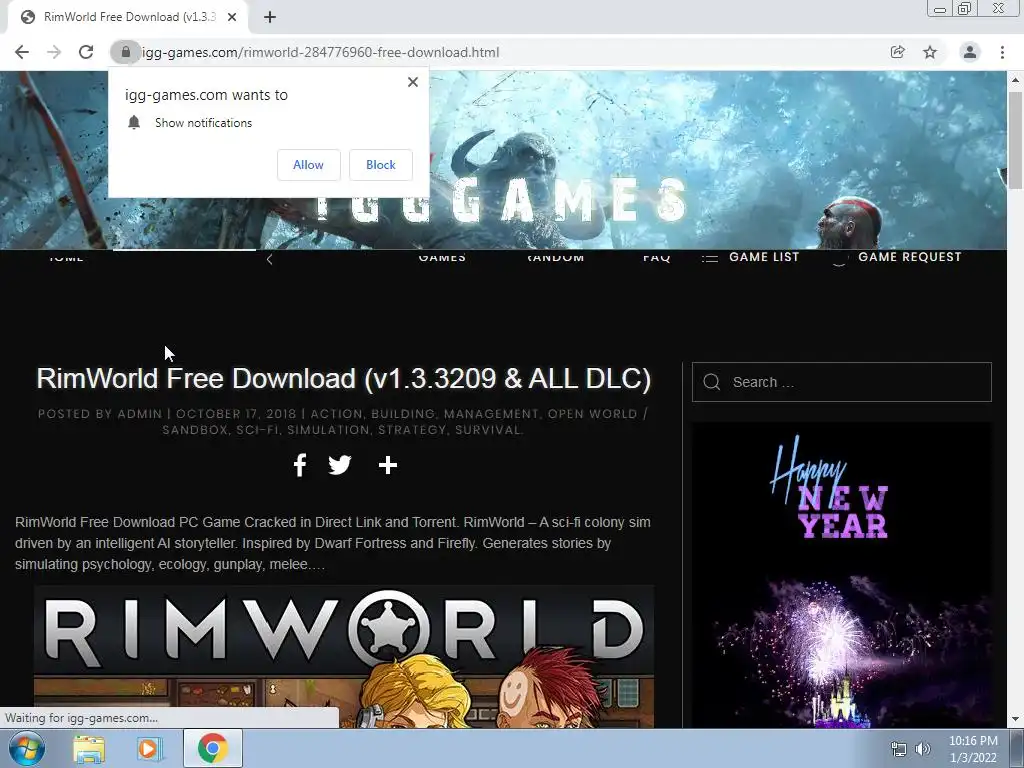
Task: Open the RANDOM menu item
Action: coord(556,257)
